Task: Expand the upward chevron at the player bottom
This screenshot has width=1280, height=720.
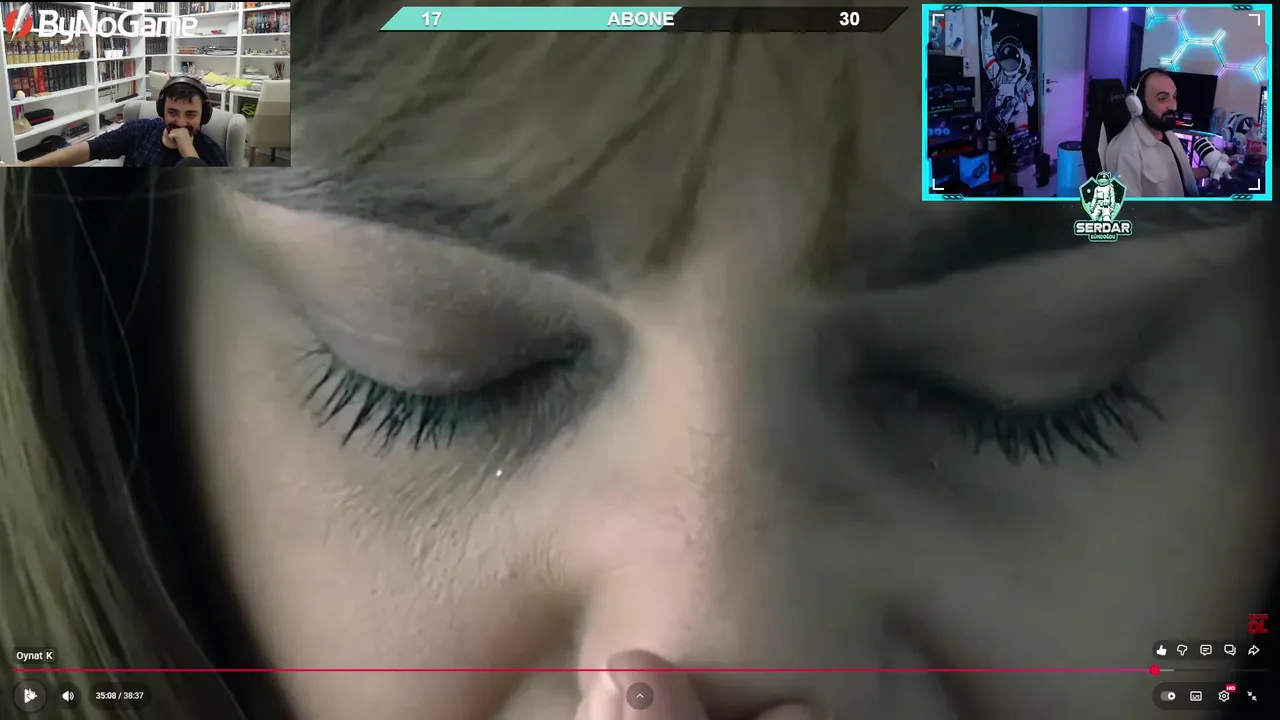Action: [640, 696]
